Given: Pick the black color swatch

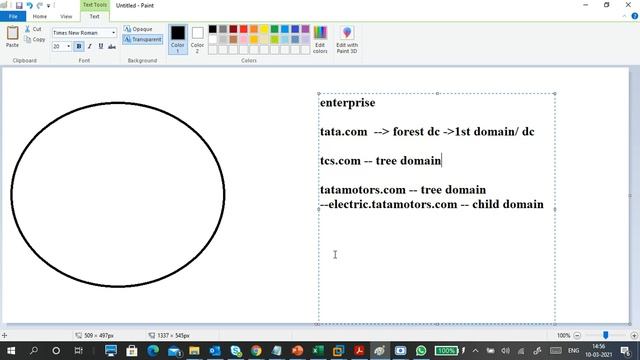Looking at the screenshot, I should (213, 29).
